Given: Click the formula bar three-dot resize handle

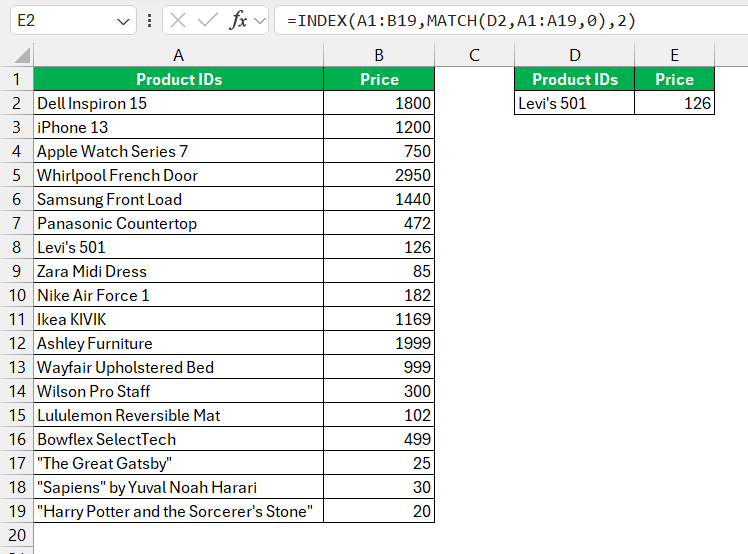Looking at the screenshot, I should pos(149,21).
